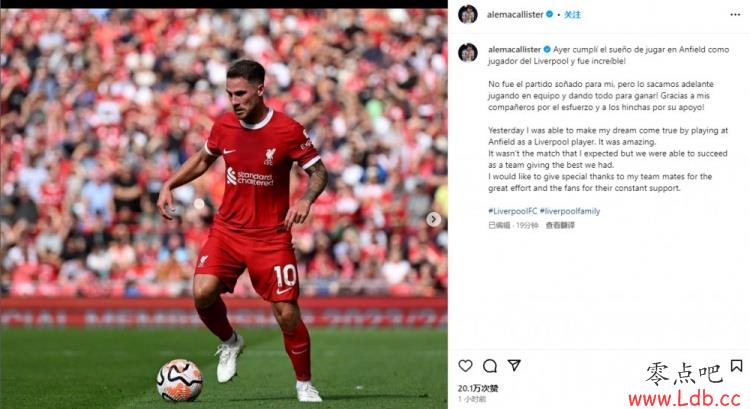This screenshot has width=750, height=409.
Task: Open the #LiverpoolFC hashtag
Action: 512,211
